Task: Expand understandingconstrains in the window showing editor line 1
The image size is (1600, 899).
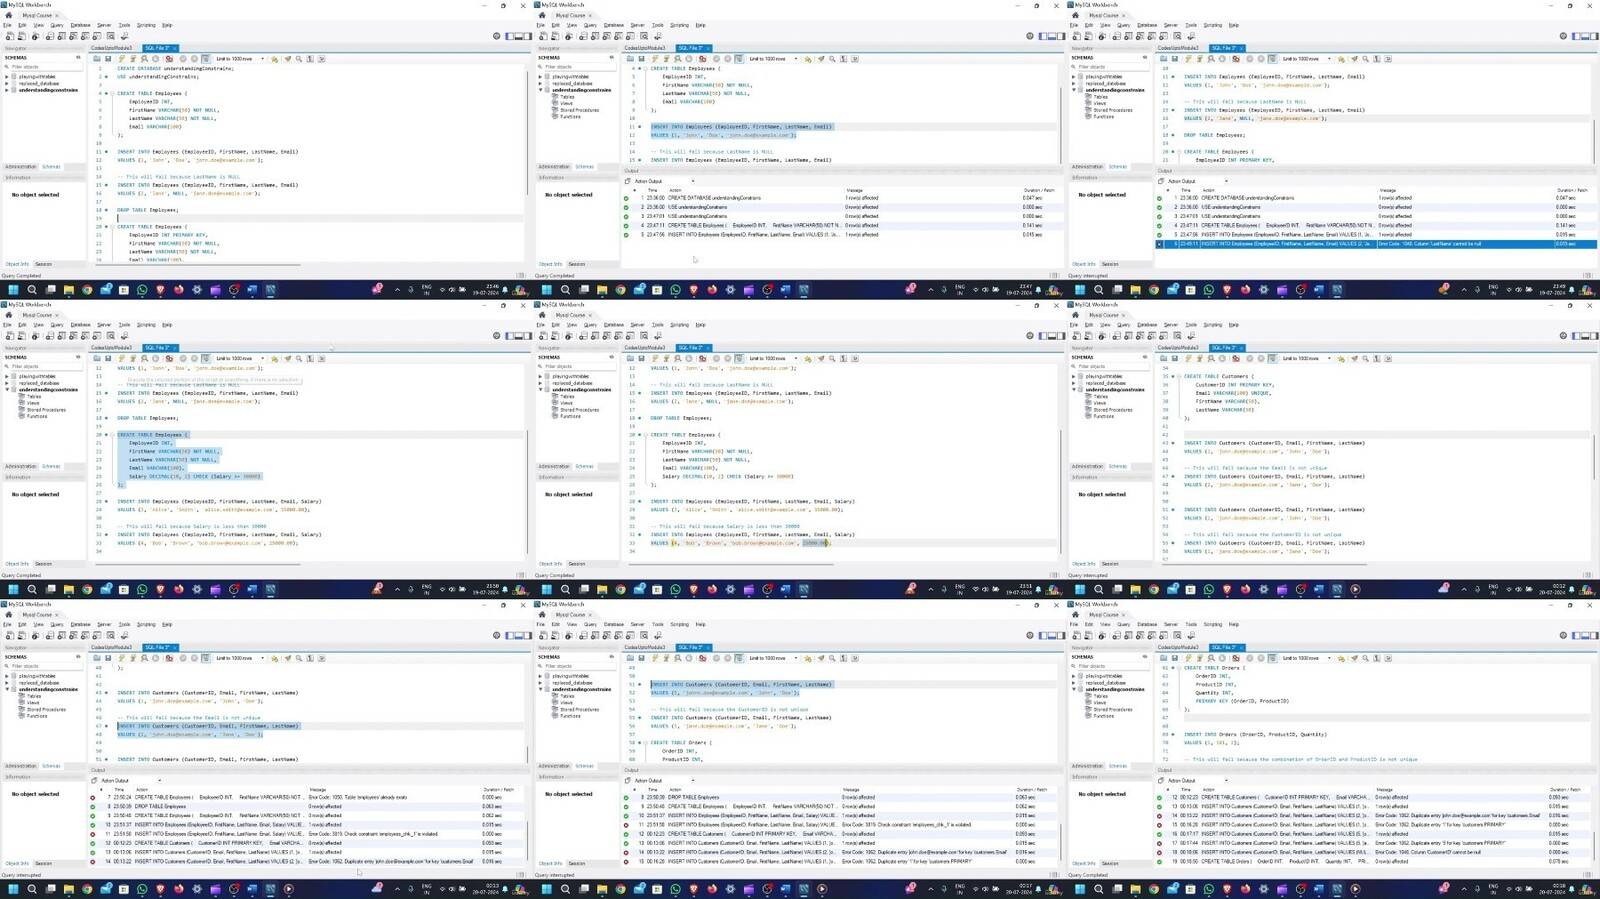Action: (7, 90)
